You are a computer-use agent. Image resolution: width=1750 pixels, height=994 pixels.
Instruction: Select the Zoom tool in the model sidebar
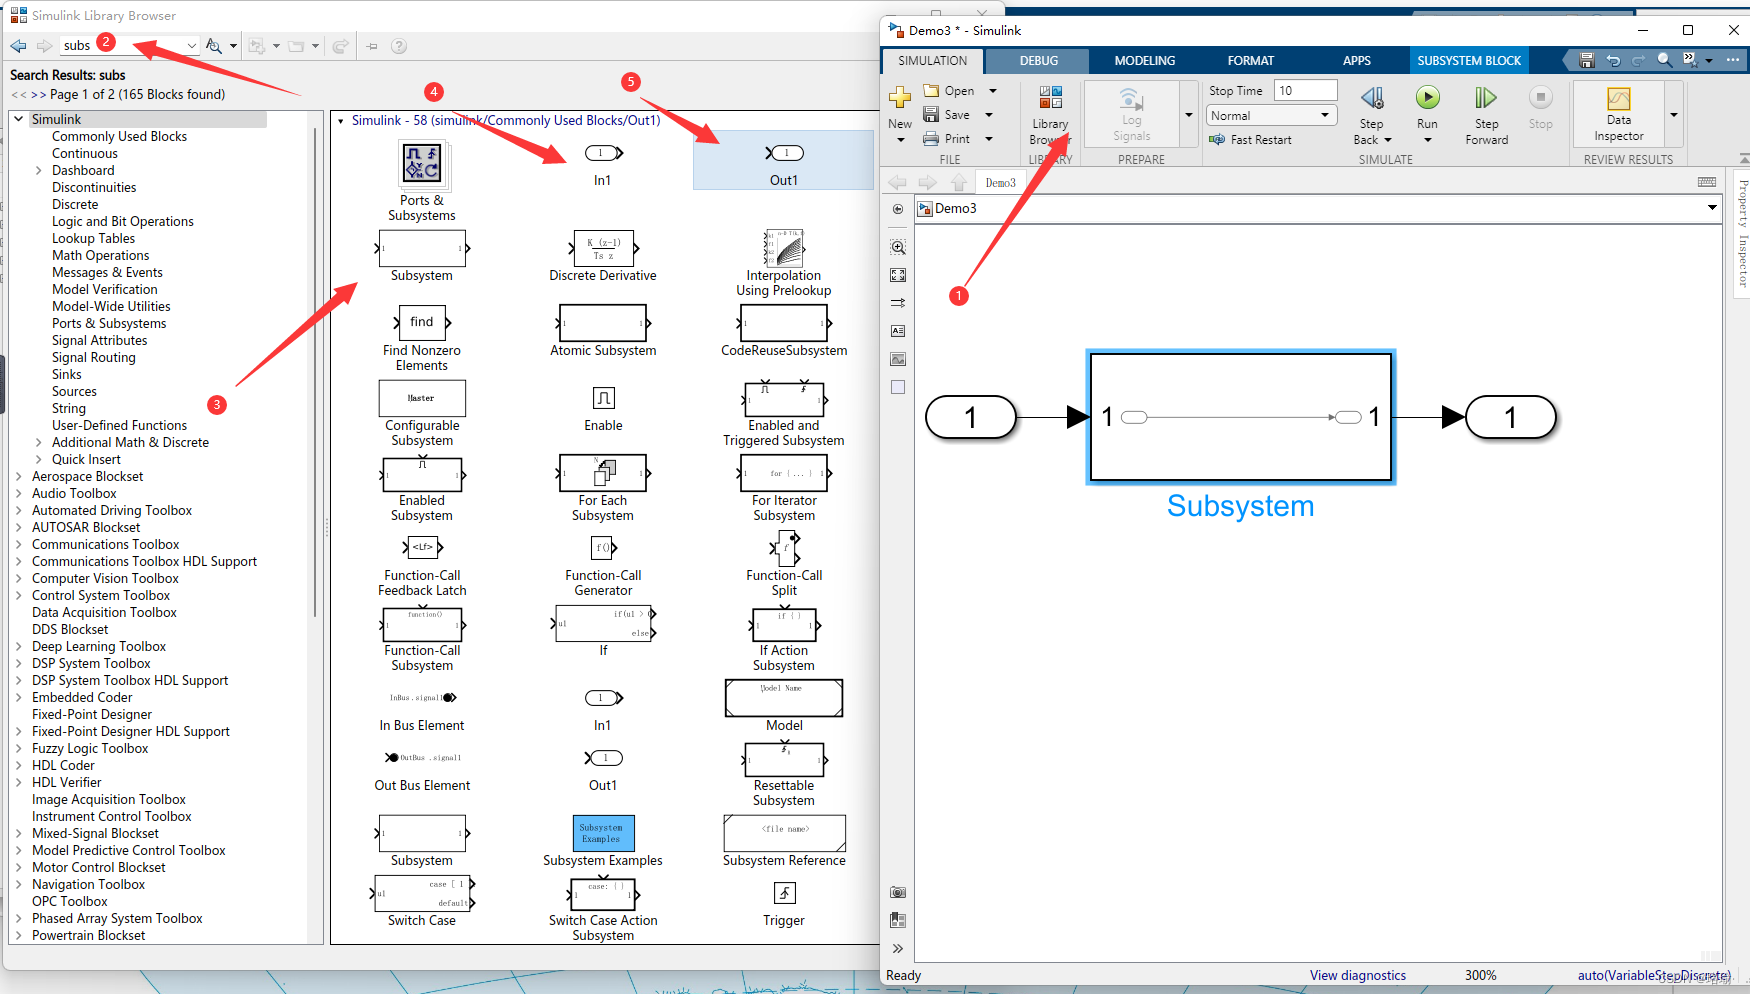[x=897, y=247]
